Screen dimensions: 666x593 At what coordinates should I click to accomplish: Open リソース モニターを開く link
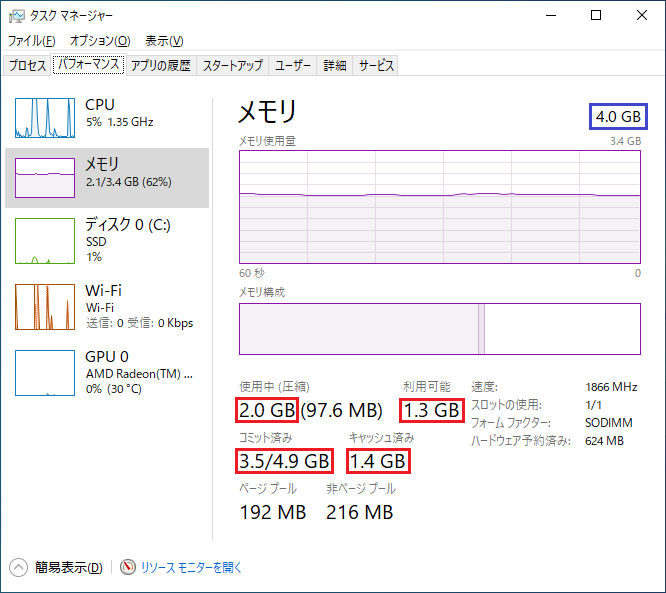click(191, 568)
